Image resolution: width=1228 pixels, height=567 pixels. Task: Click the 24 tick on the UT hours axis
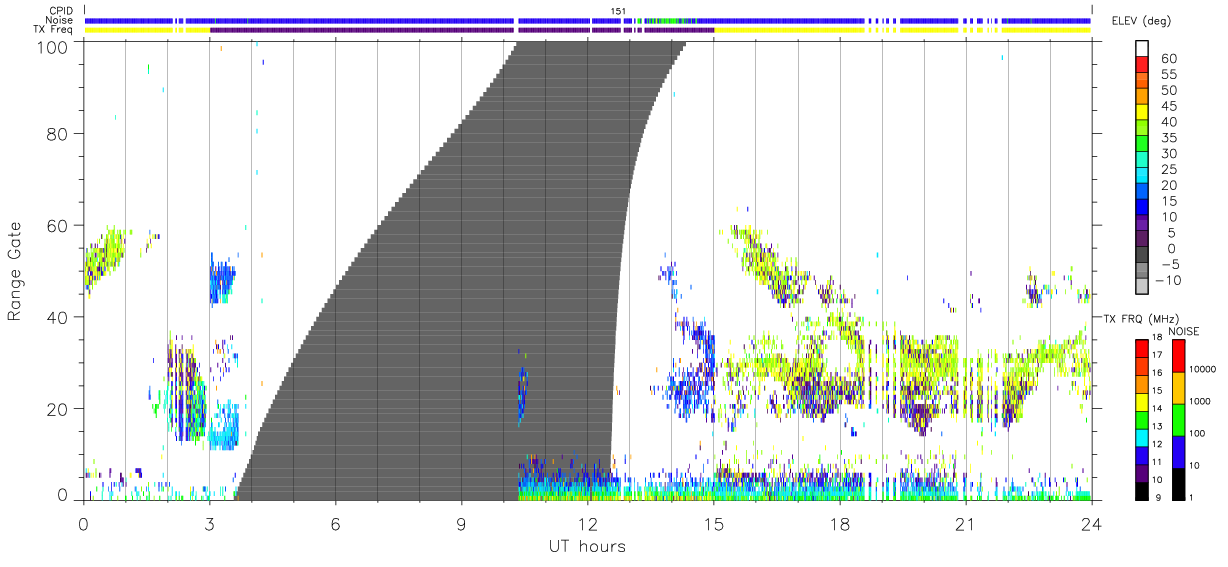pyautogui.click(x=1091, y=524)
